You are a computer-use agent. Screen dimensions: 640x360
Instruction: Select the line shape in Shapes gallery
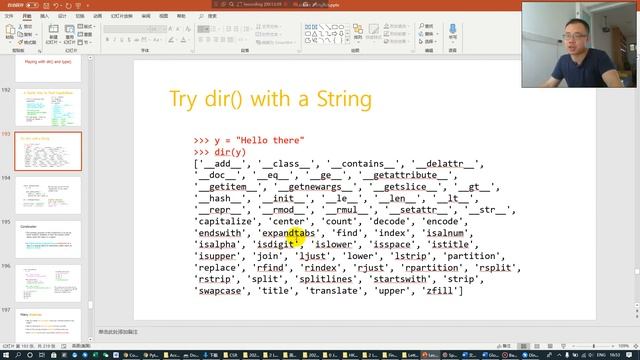(322, 27)
